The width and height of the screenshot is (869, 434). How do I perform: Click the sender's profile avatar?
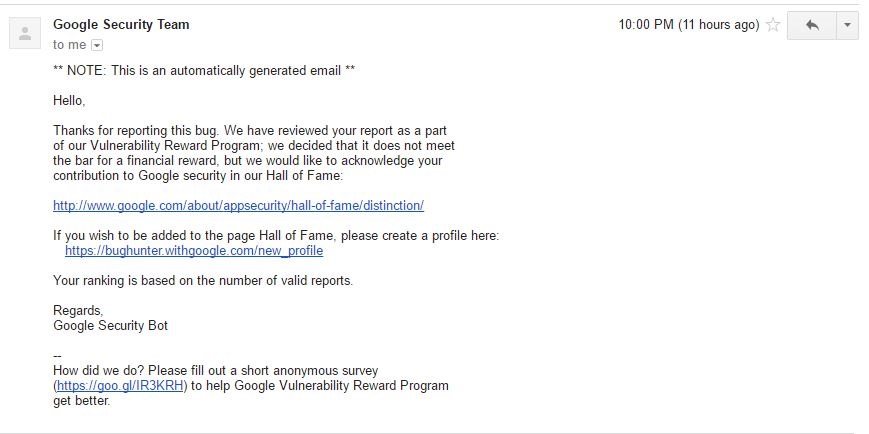click(x=25, y=35)
